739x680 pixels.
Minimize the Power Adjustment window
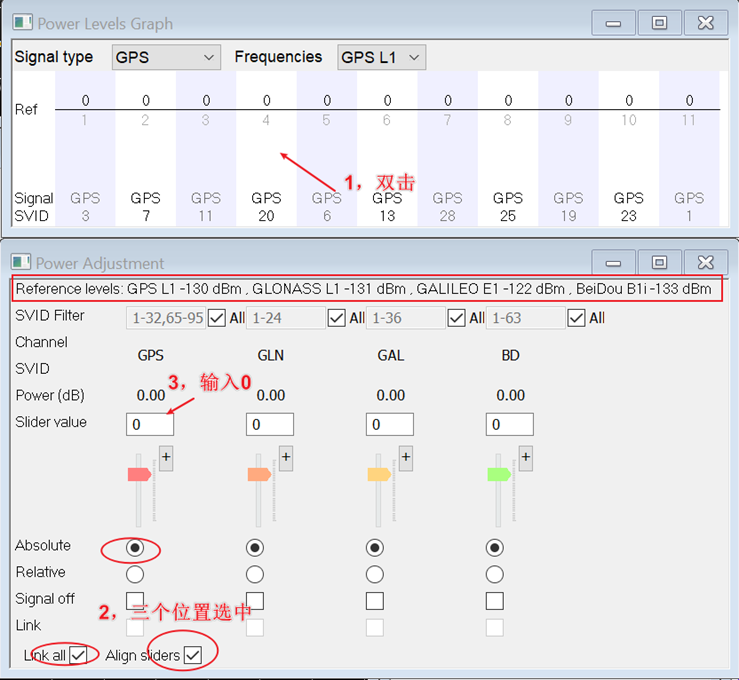pos(613,263)
